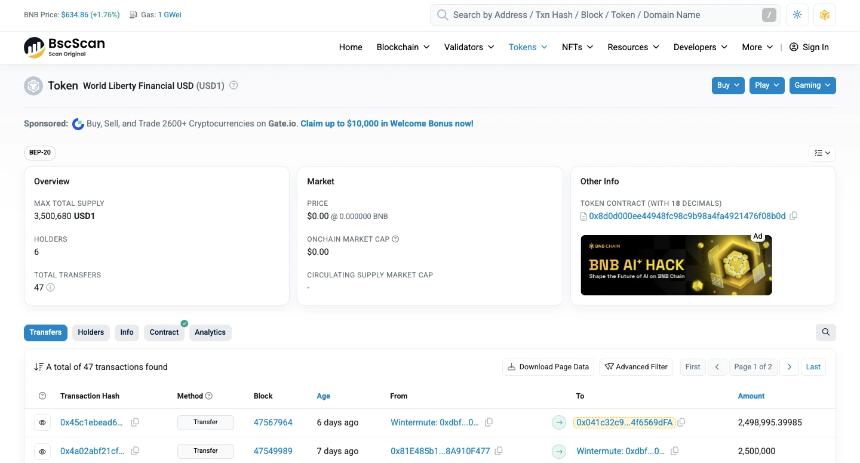Click in the search address input field
Image resolution: width=860 pixels, height=463 pixels.
click(603, 15)
